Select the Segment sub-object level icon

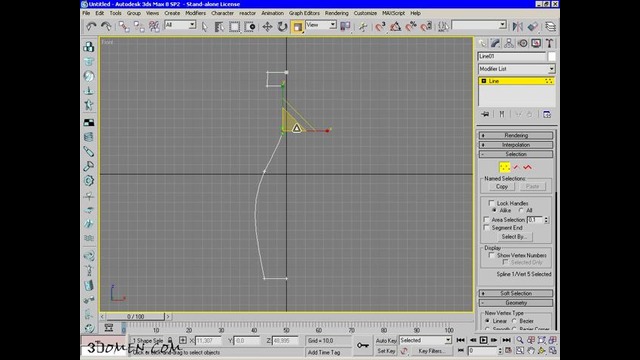tap(516, 167)
